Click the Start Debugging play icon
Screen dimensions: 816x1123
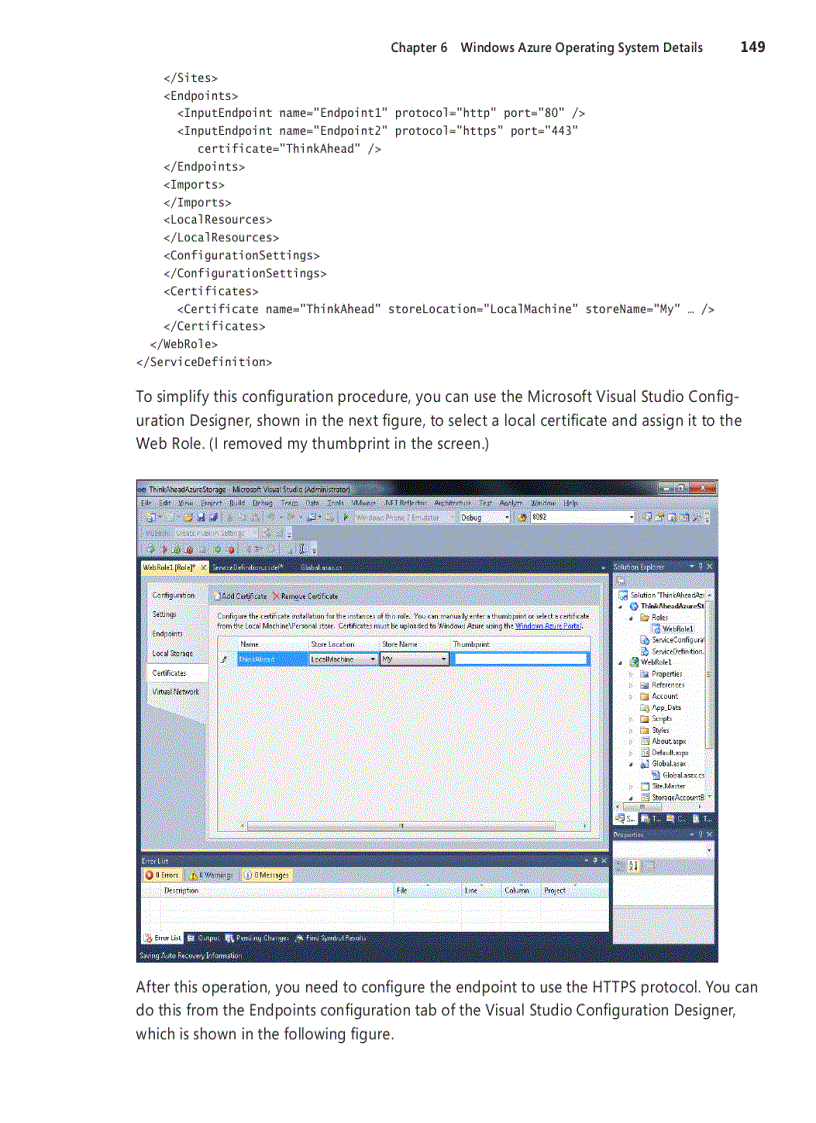click(343, 517)
